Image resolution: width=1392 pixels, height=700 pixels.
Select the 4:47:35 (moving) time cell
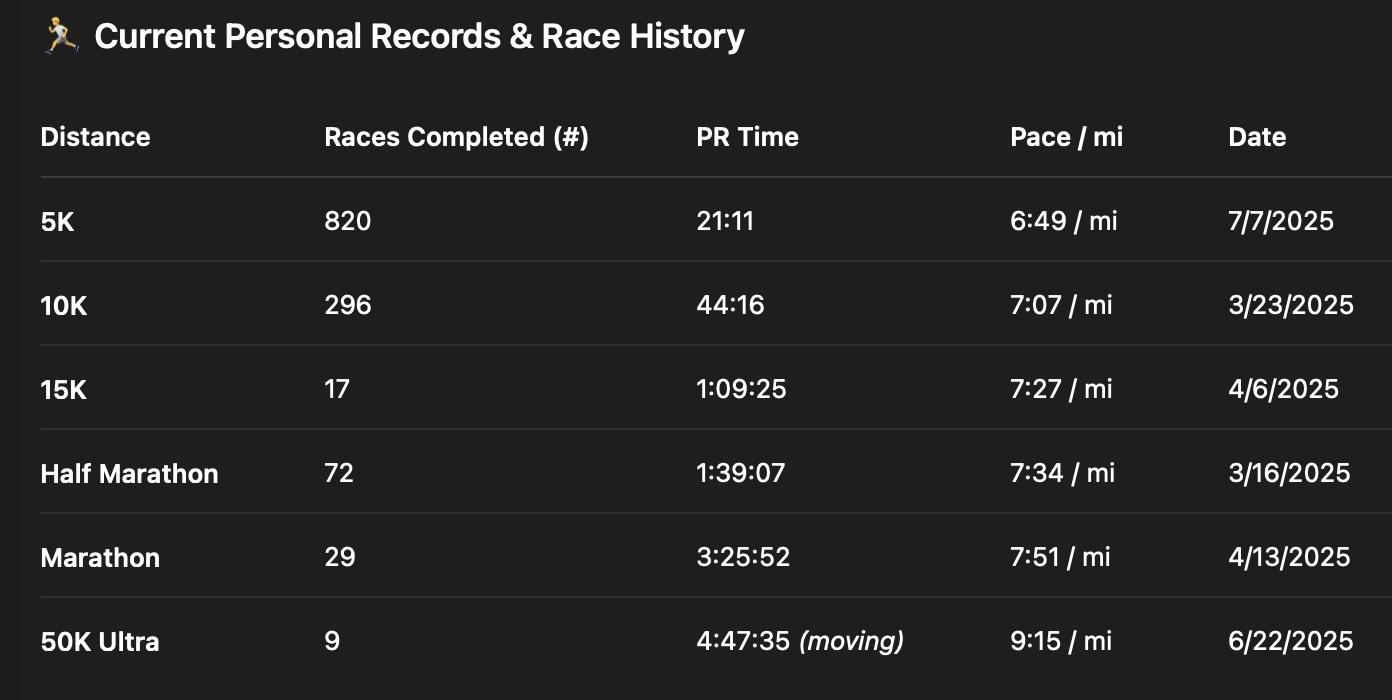[800, 641]
